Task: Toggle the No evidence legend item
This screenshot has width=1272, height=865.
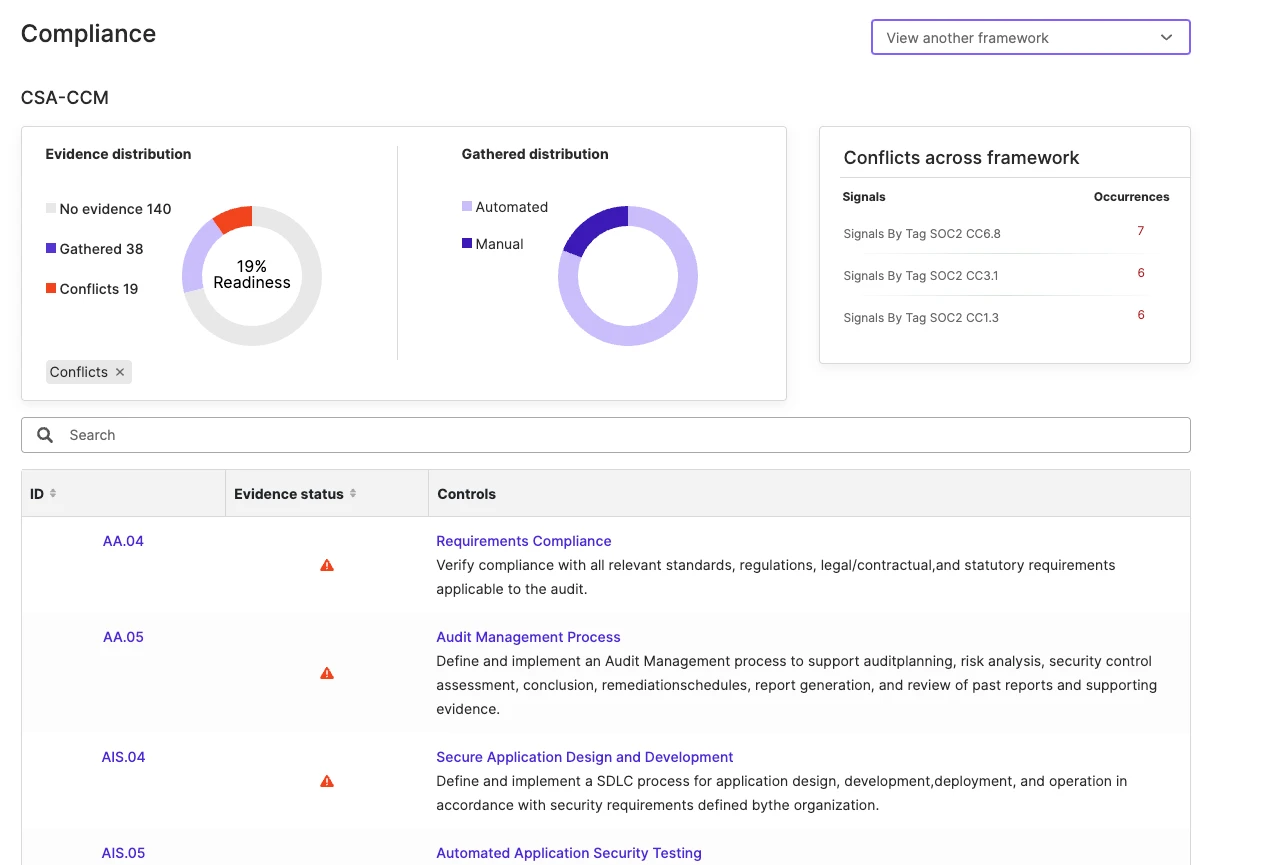Action: pyautogui.click(x=109, y=209)
